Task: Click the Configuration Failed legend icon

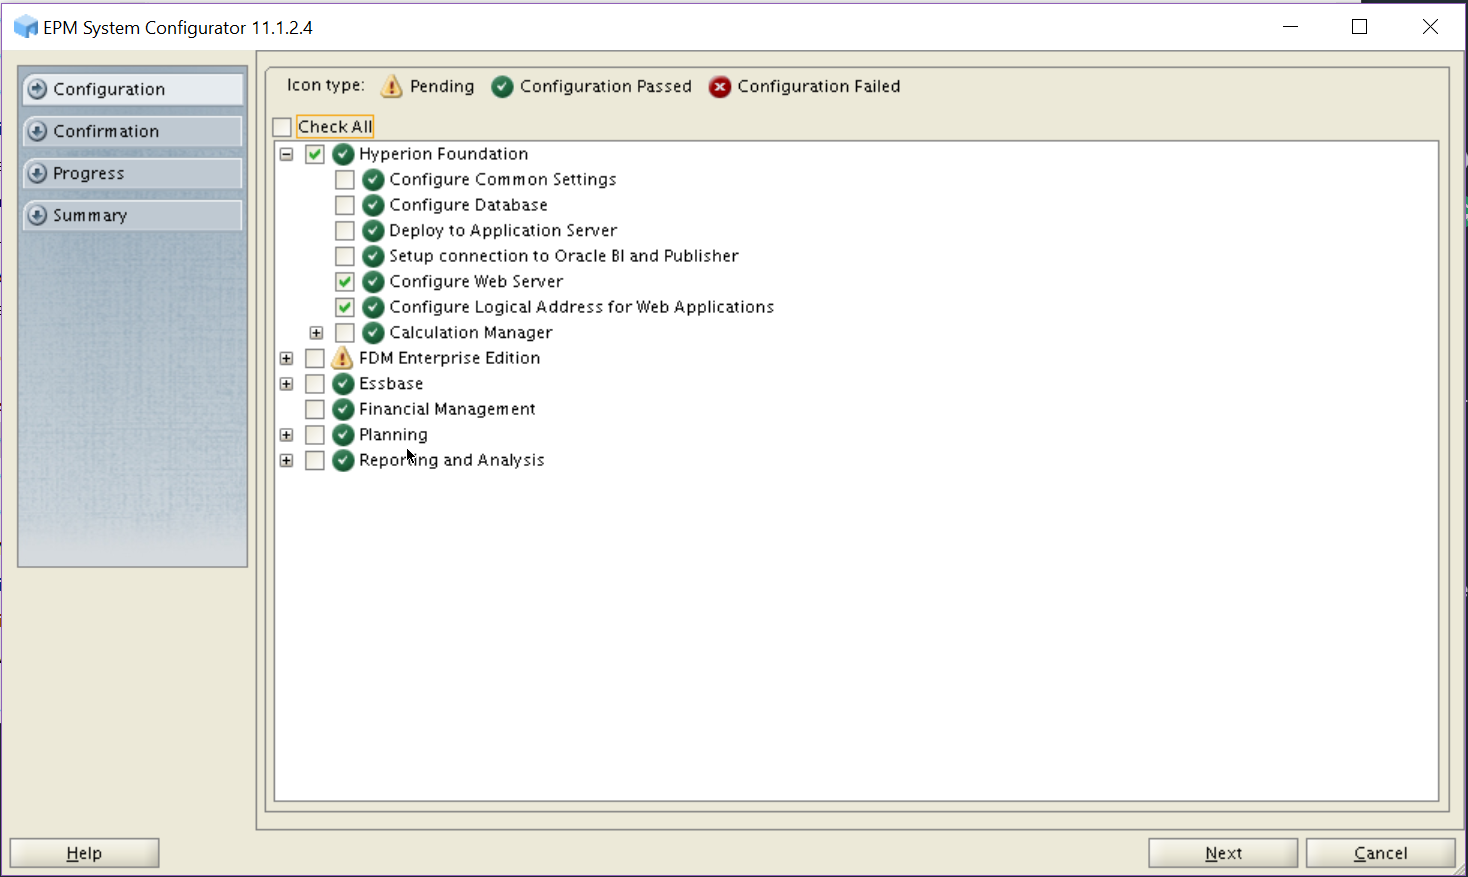Action: click(x=720, y=87)
